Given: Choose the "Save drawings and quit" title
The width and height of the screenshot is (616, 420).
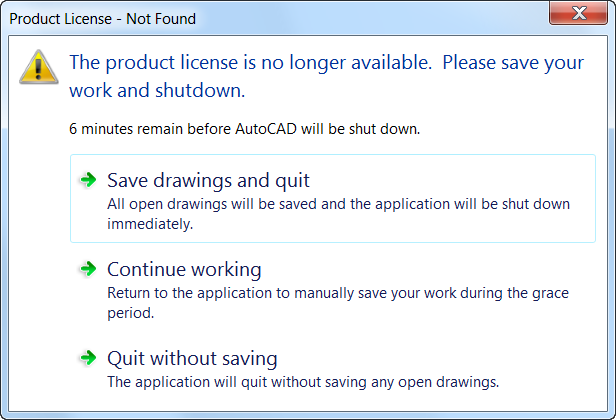Looking at the screenshot, I should pos(208,181).
